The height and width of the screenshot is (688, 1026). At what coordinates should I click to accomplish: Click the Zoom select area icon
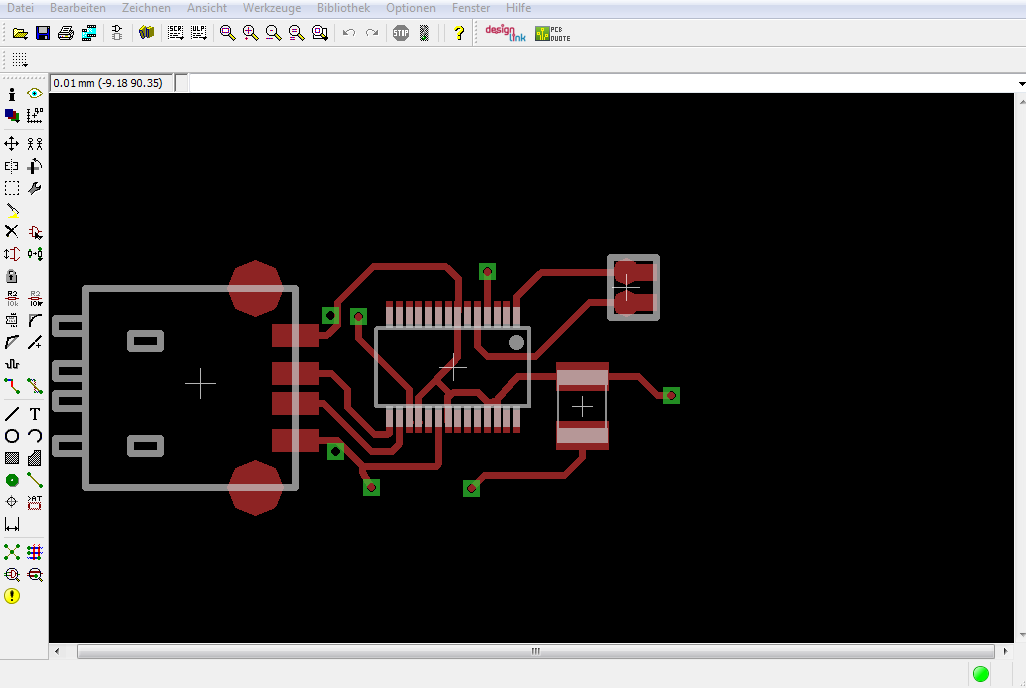coord(319,33)
